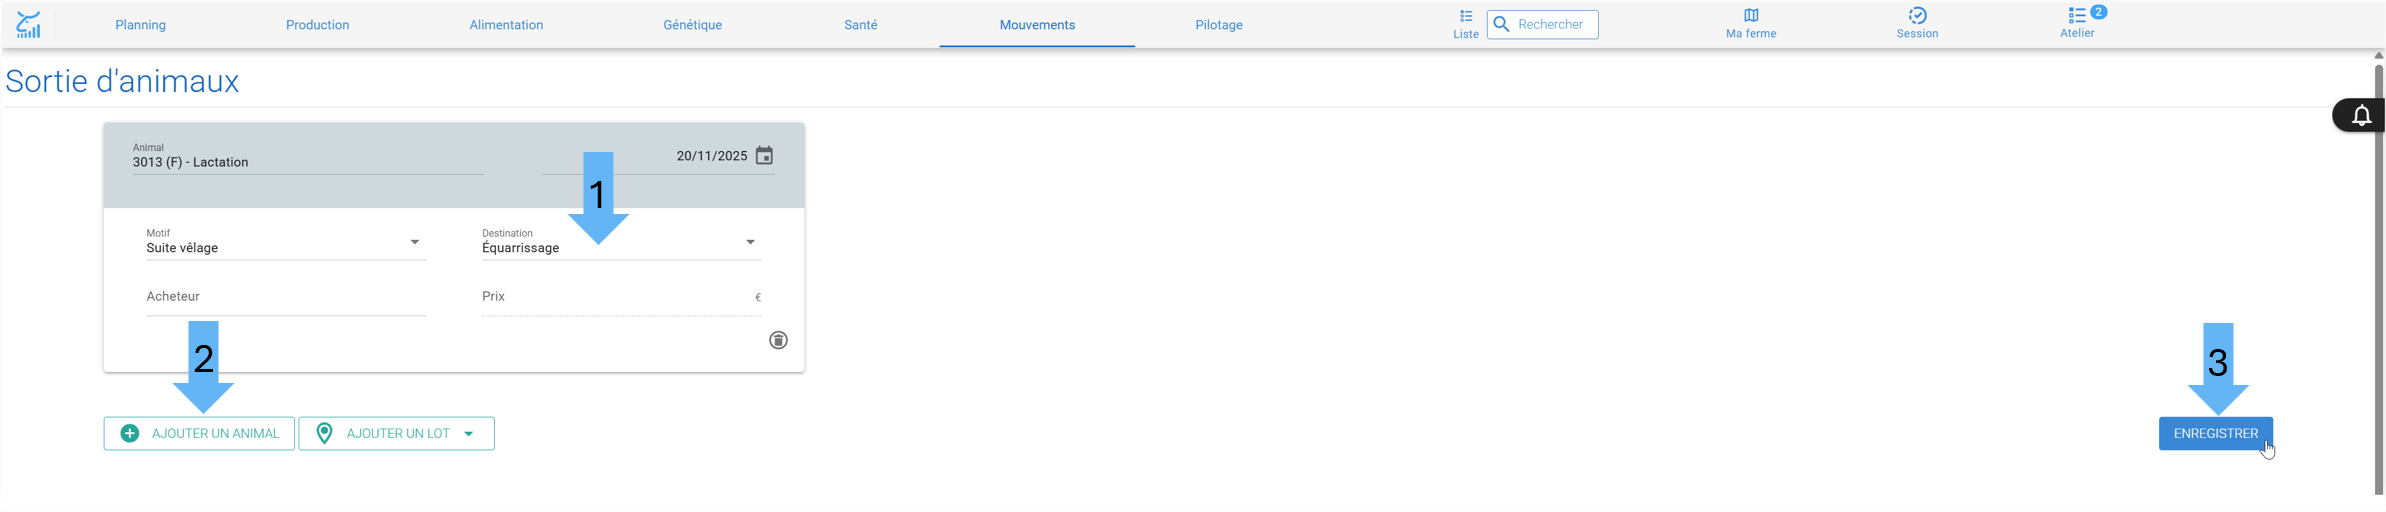Click the vertical page scrollbar
Viewport: 2386px width, 512px height.
[x=2379, y=275]
